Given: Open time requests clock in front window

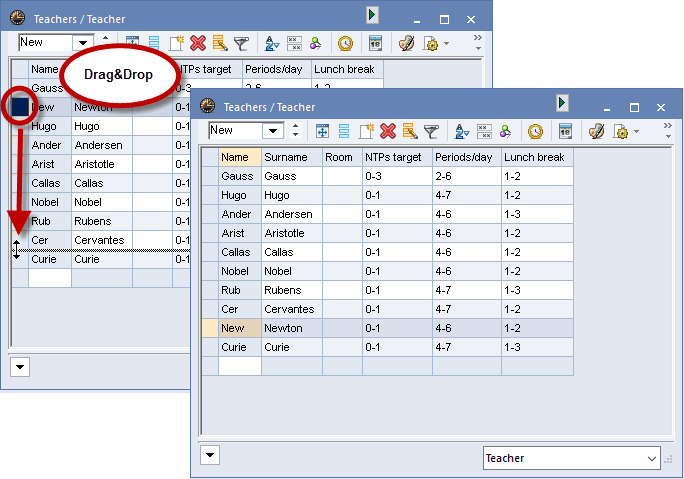Looking at the screenshot, I should (535, 131).
